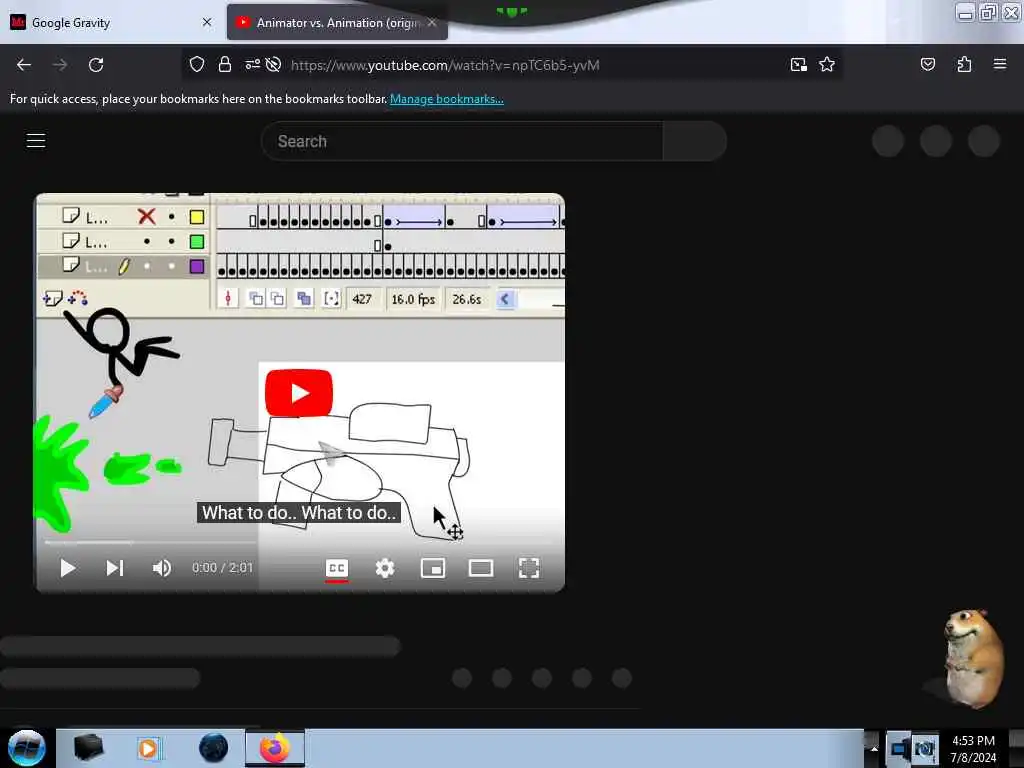Screen dimensions: 1024x768
Task: Go back to the previous page
Action: [x=24, y=65]
